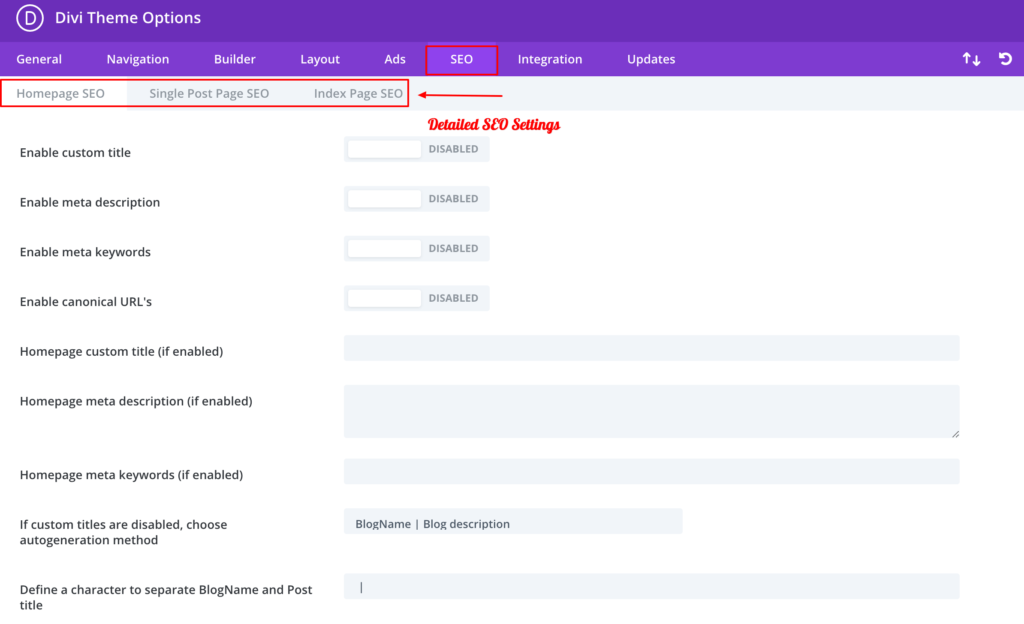This screenshot has width=1024, height=624.
Task: Go to the Layout tab
Action: click(x=320, y=59)
